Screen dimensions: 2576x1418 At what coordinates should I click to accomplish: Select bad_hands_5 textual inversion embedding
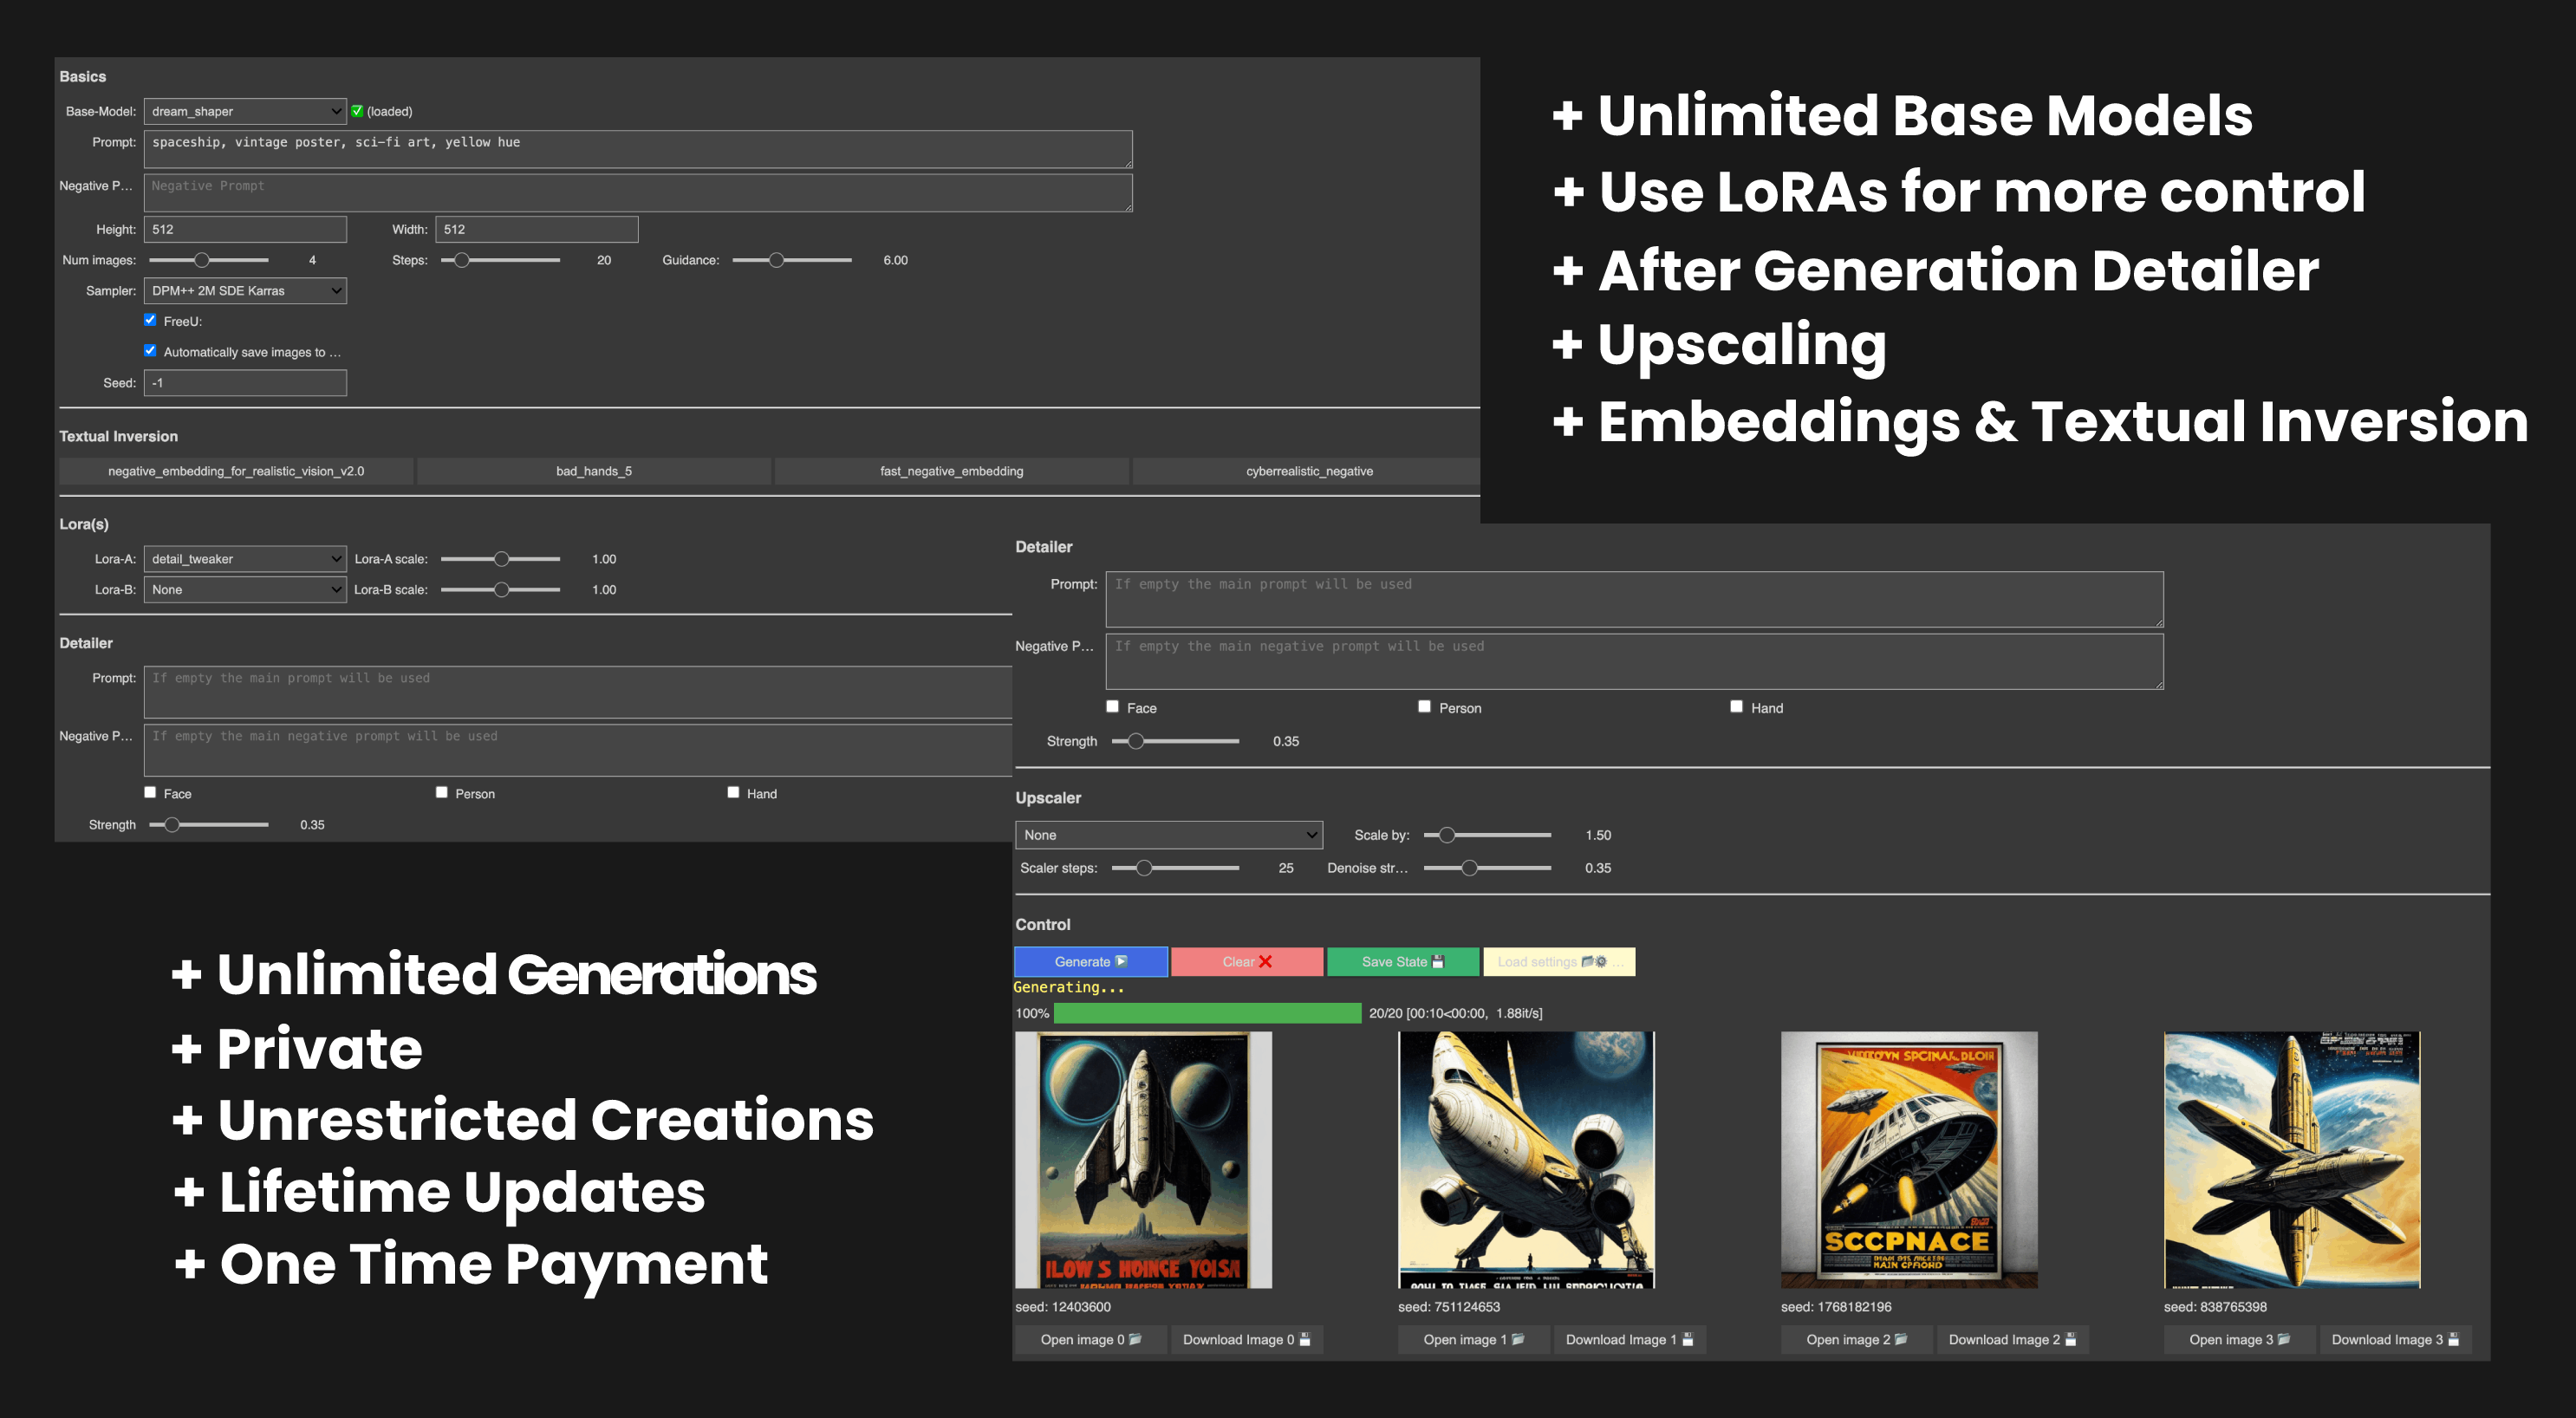click(x=594, y=471)
